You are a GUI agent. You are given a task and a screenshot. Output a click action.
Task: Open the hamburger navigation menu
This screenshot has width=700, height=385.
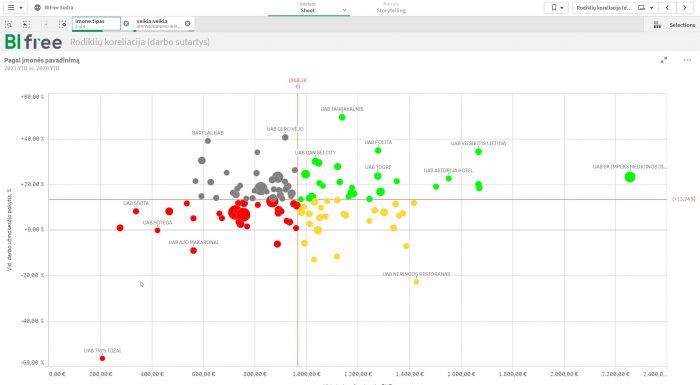coord(15,8)
